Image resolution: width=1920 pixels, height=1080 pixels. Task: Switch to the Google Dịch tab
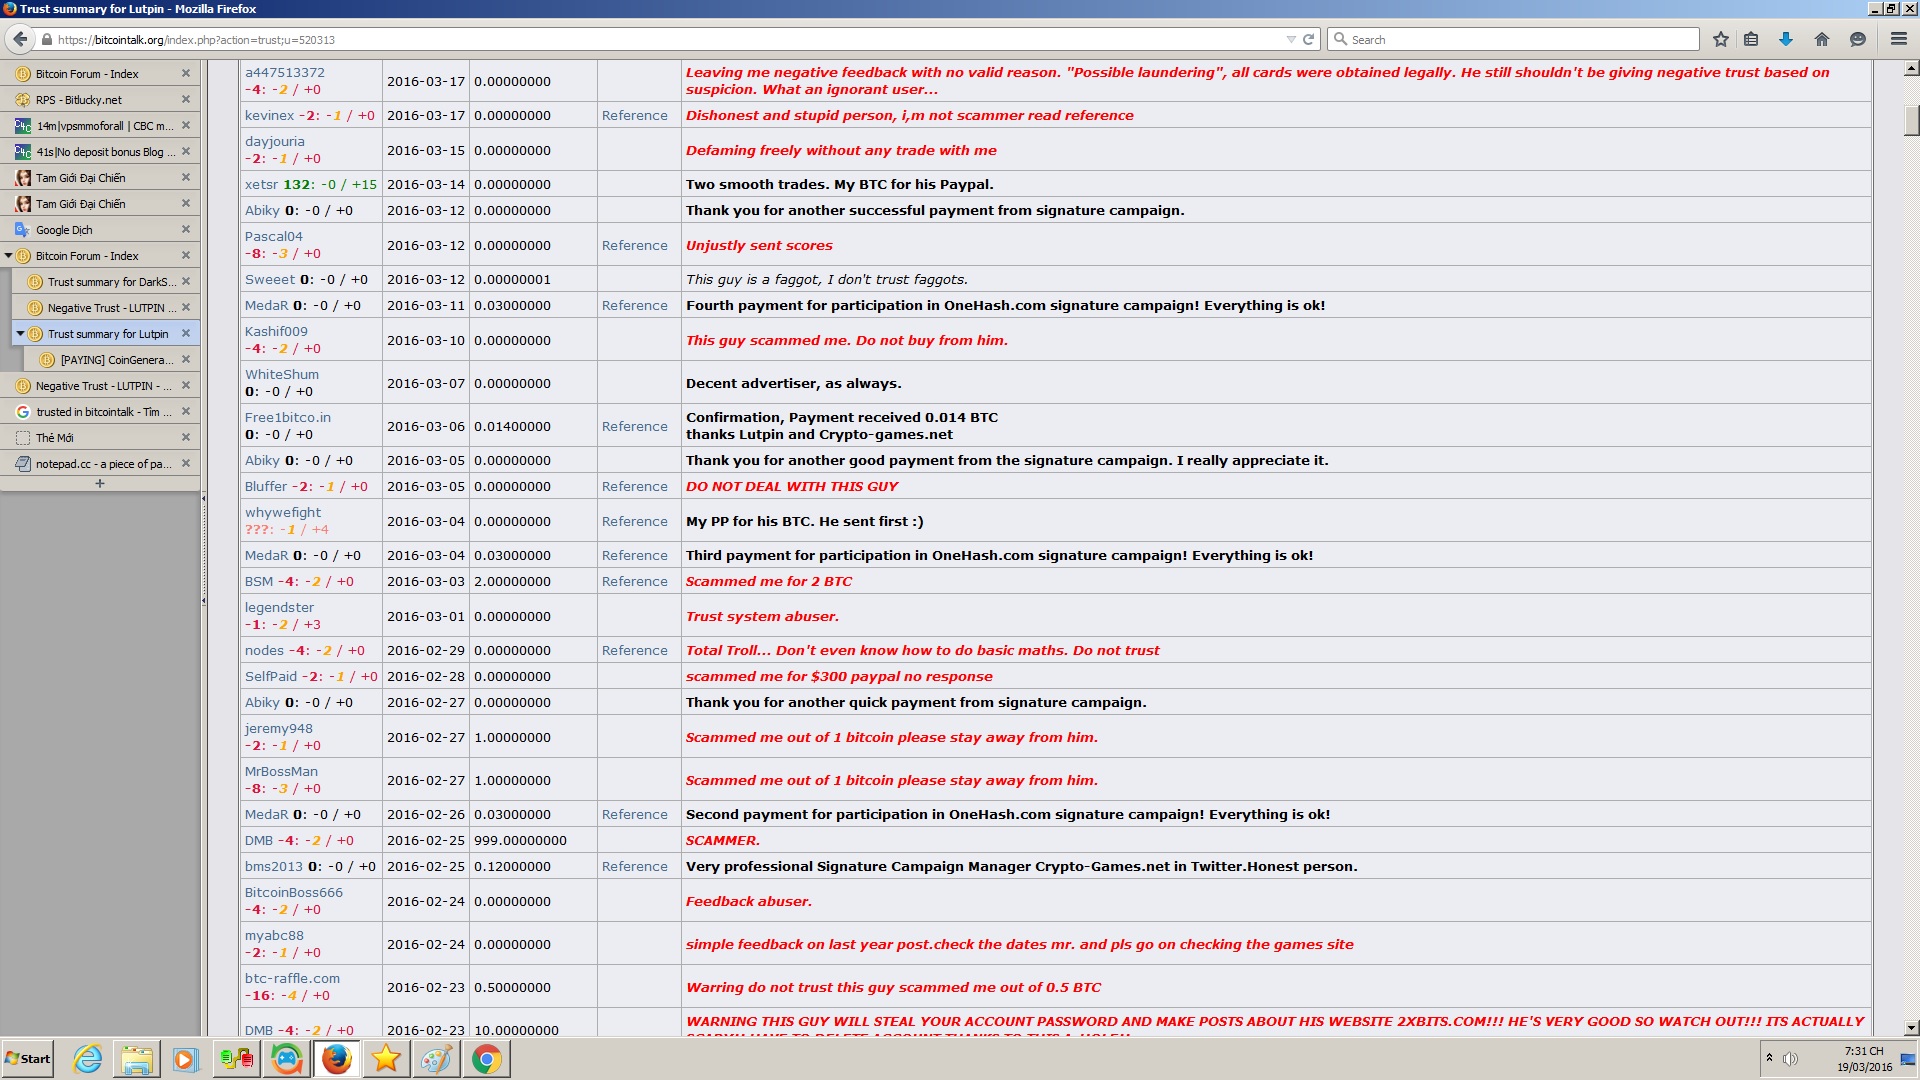point(100,230)
